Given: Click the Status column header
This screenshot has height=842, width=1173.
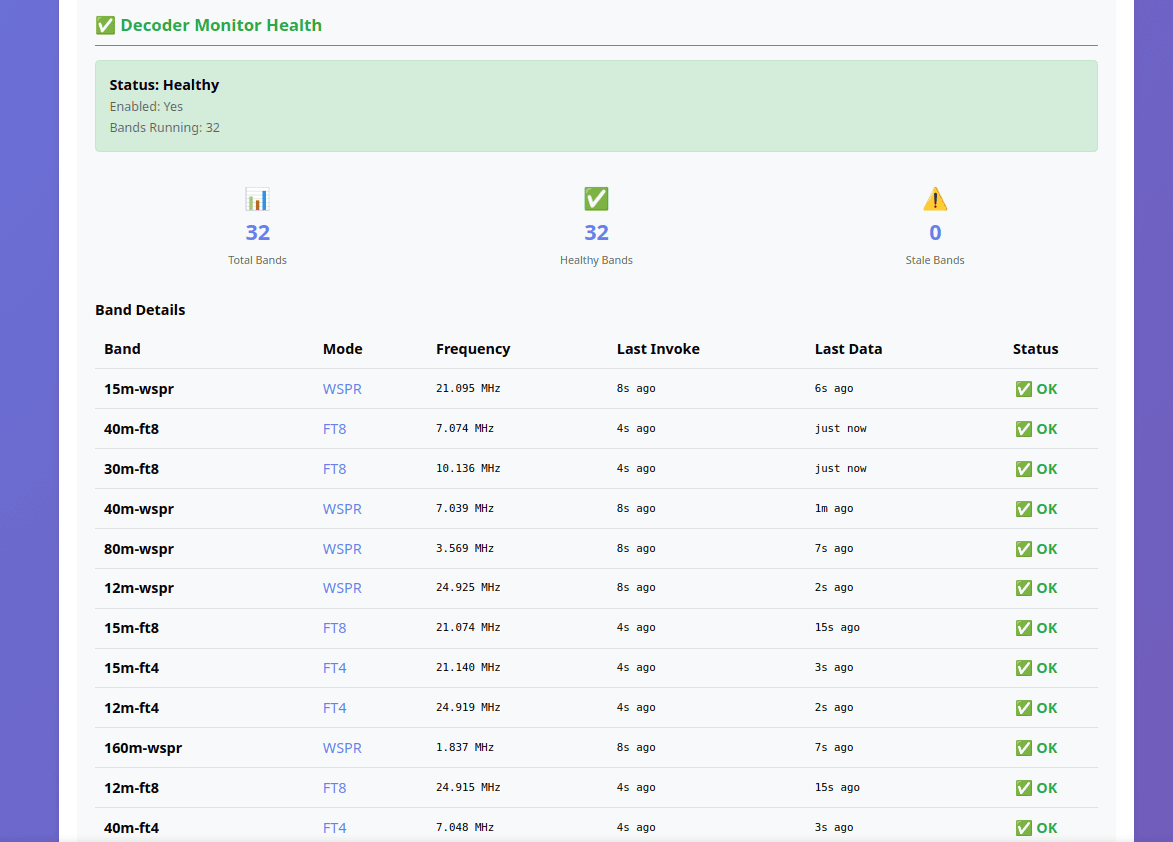Looking at the screenshot, I should click(x=1035, y=348).
